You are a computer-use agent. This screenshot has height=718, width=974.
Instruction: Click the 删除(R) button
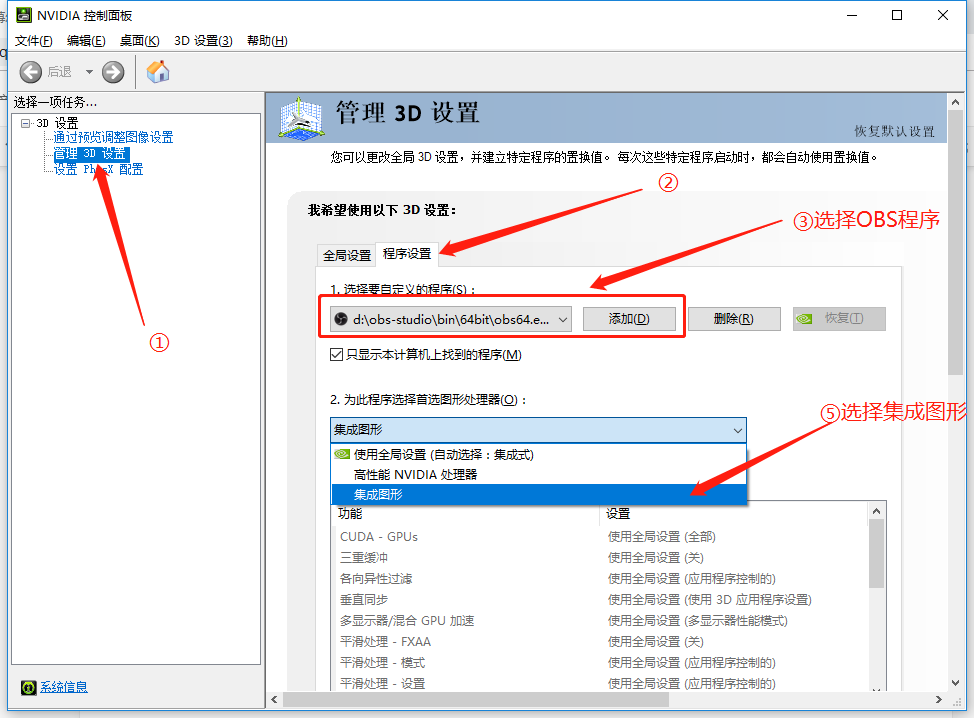pyautogui.click(x=734, y=319)
